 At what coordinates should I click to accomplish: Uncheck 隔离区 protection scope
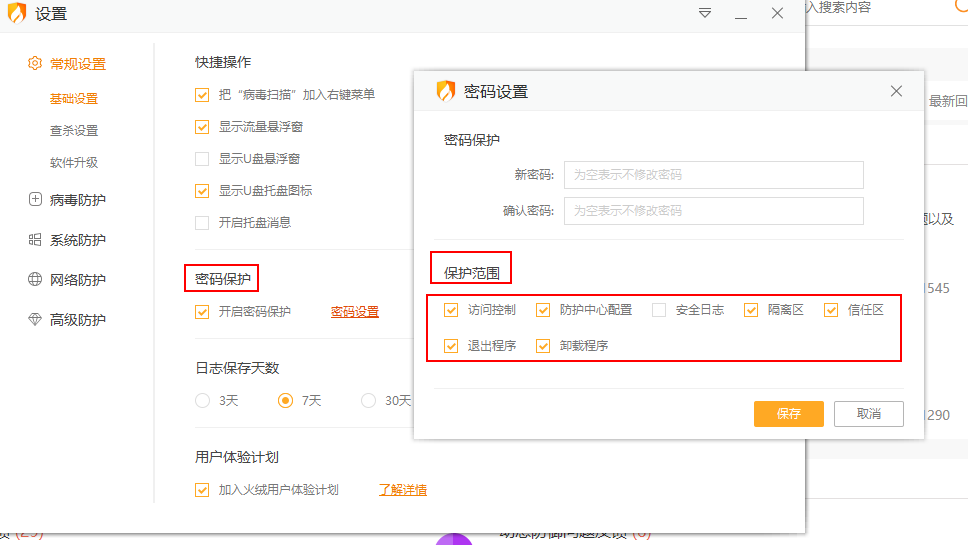click(751, 310)
